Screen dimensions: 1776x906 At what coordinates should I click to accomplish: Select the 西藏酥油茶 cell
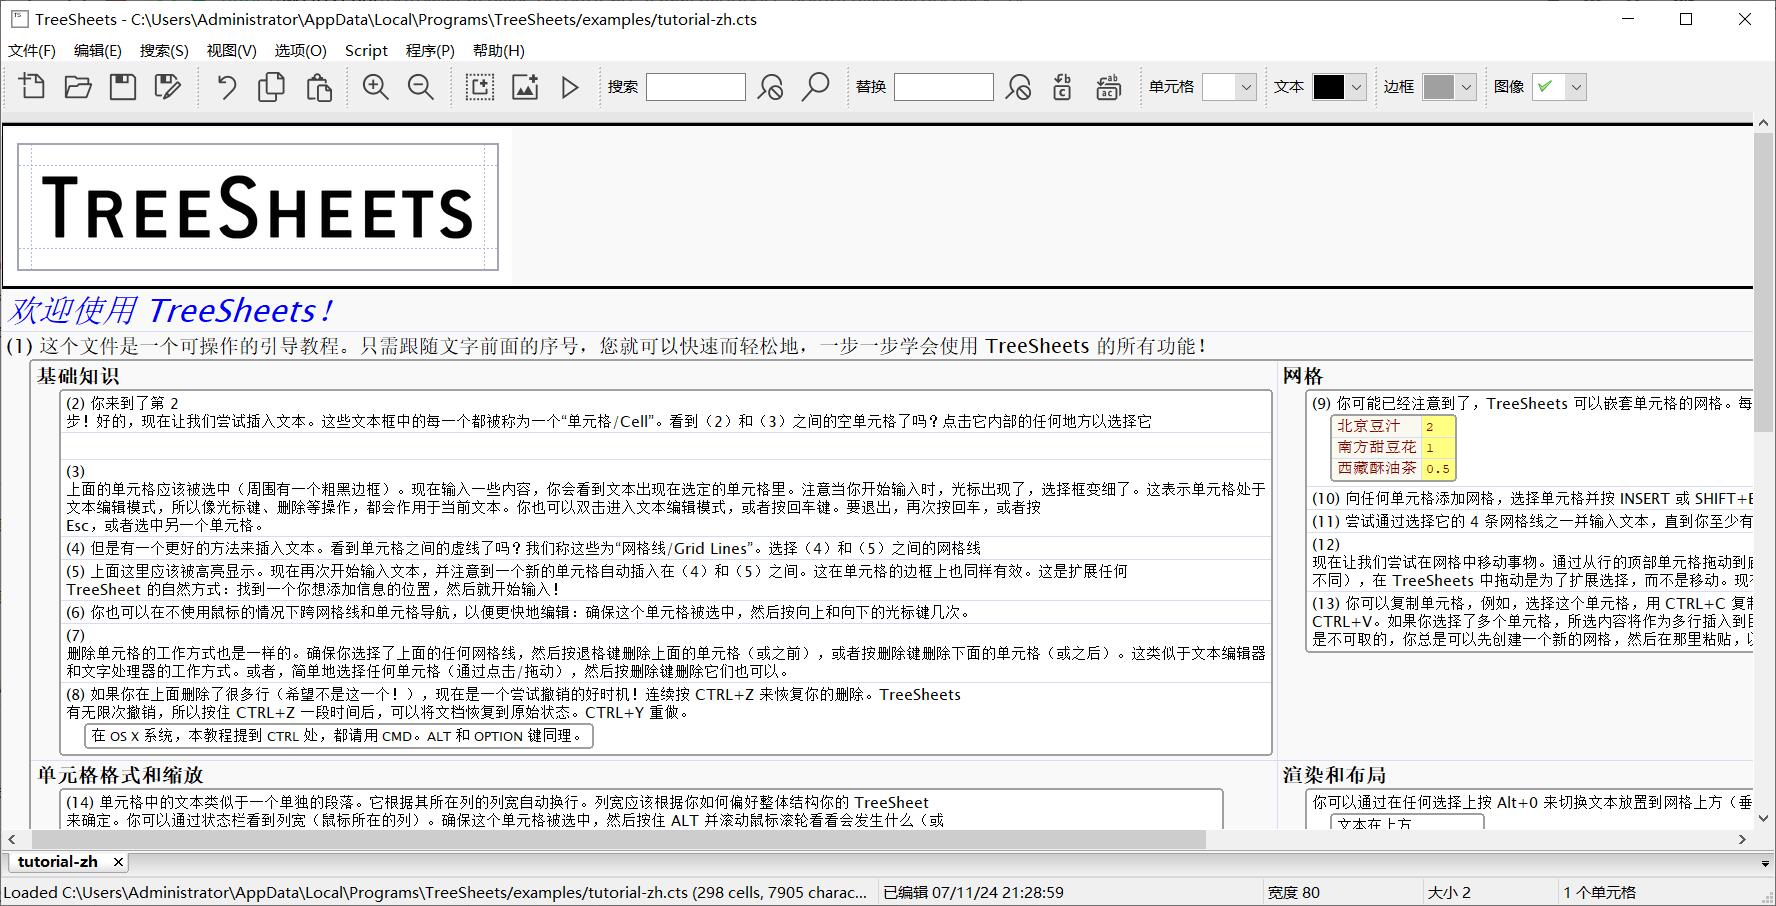point(1376,468)
